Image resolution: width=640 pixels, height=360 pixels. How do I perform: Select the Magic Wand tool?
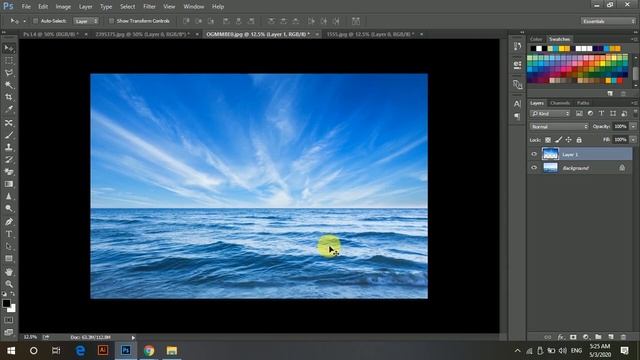(x=9, y=85)
